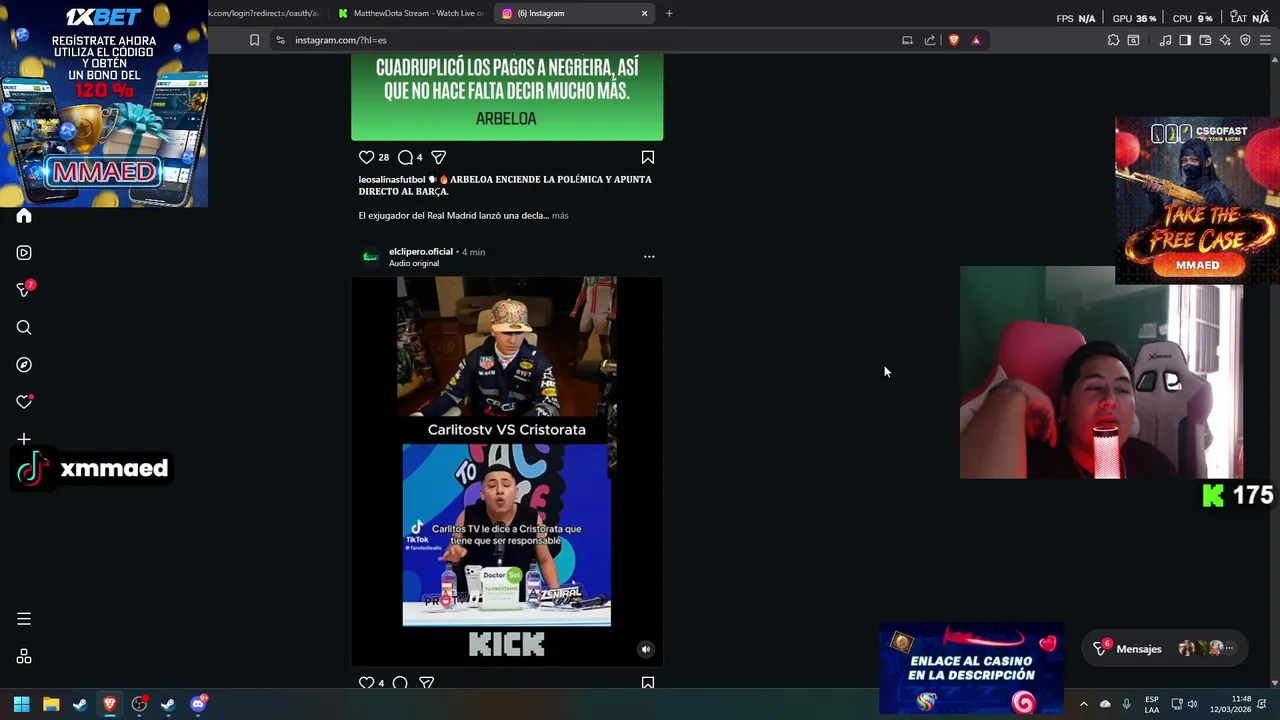This screenshot has width=1280, height=720.
Task: Go to Instagram Home from the sidebar
Action: tap(24, 216)
